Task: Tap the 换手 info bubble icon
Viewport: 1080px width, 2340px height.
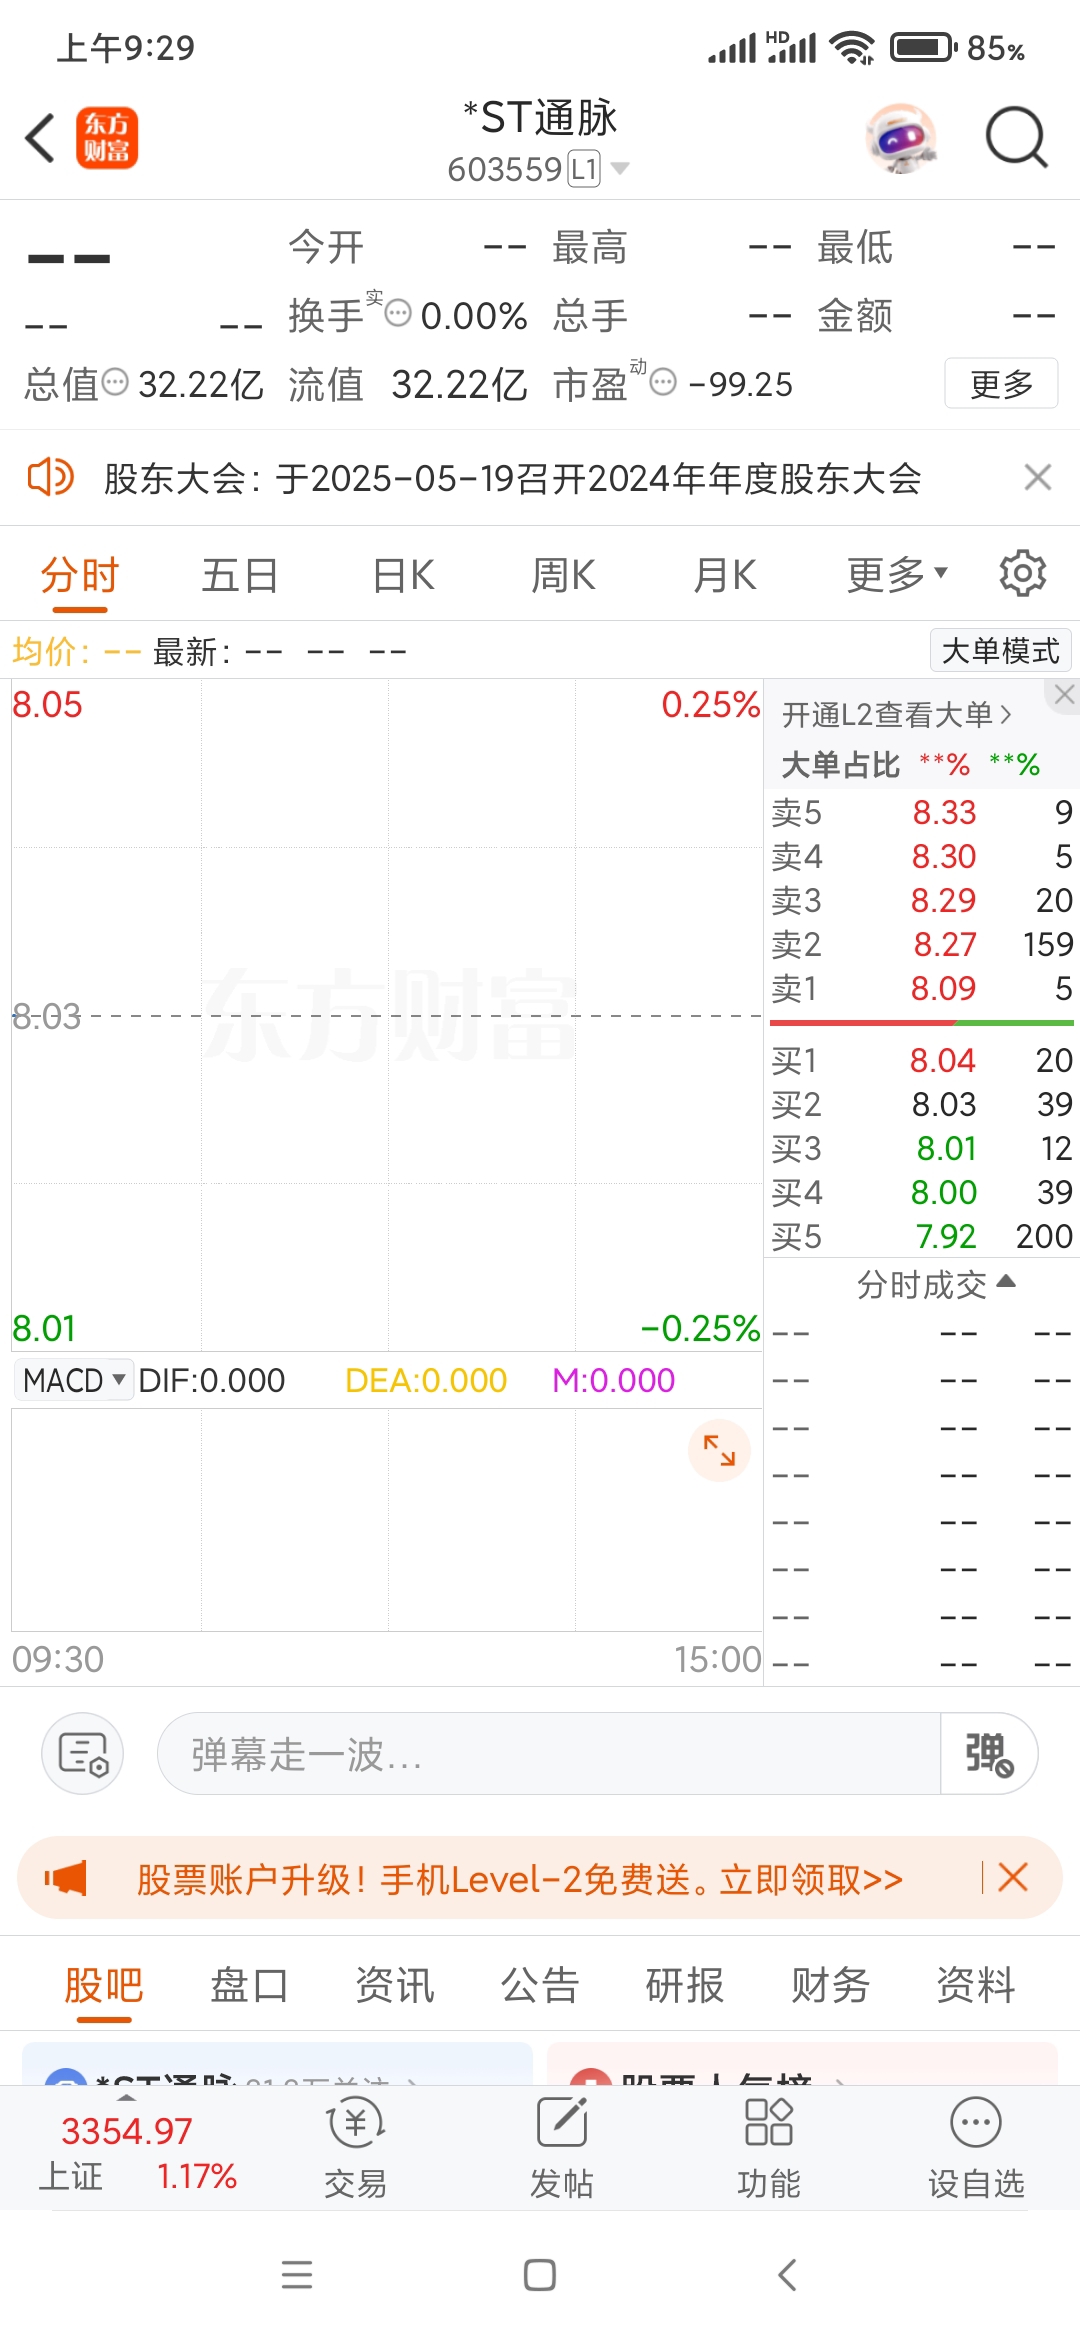Action: [398, 313]
